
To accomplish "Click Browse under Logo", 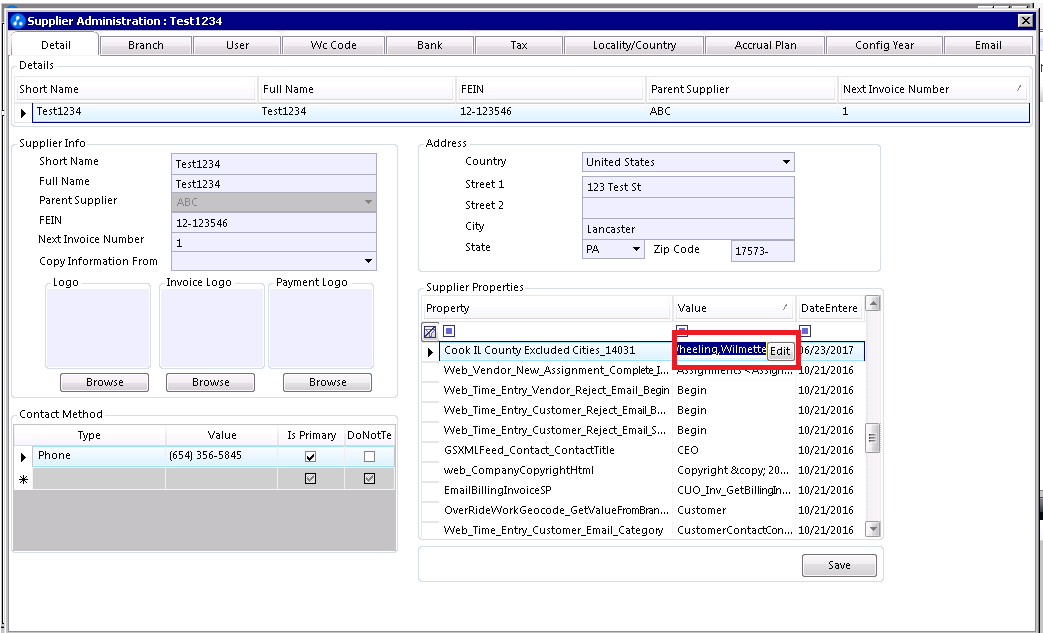I will [104, 382].
